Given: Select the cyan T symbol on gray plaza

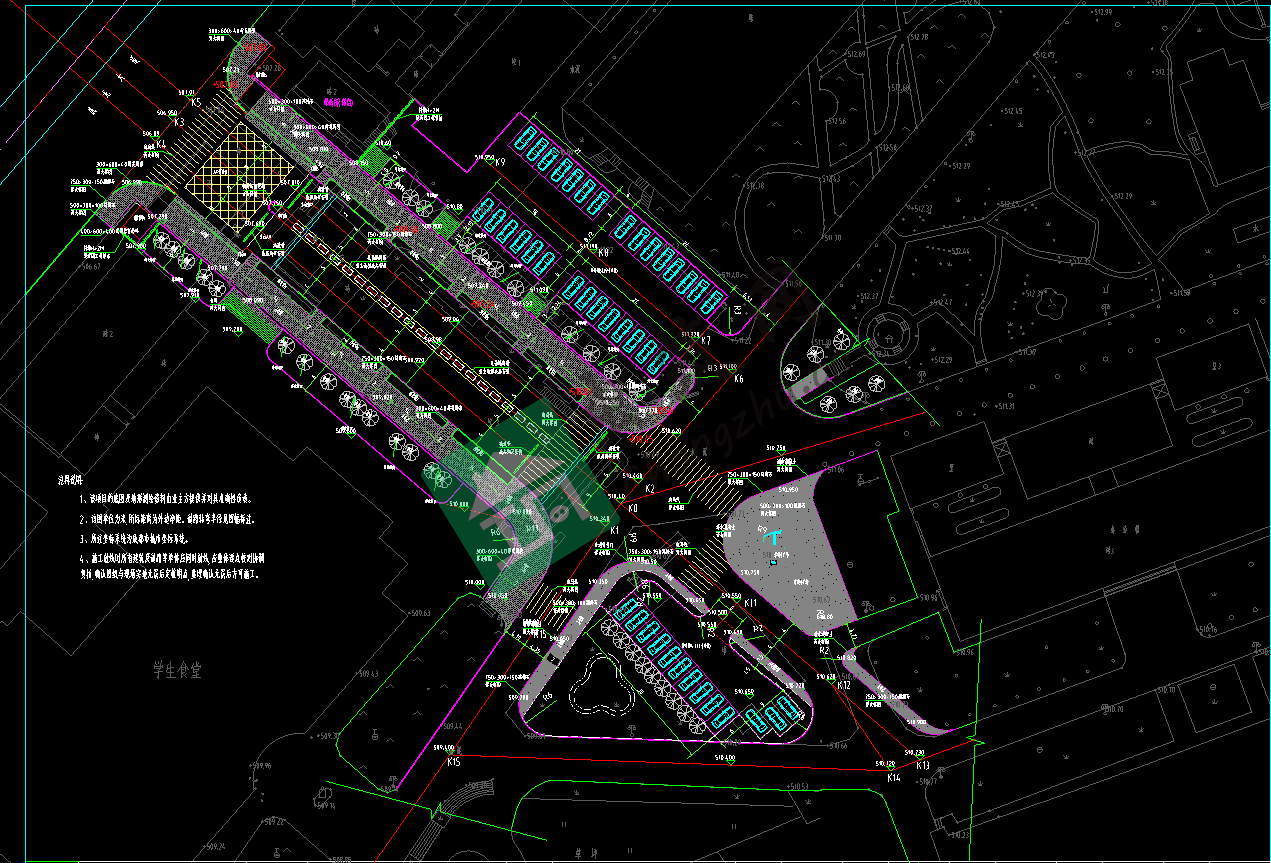Looking at the screenshot, I should pos(774,539).
